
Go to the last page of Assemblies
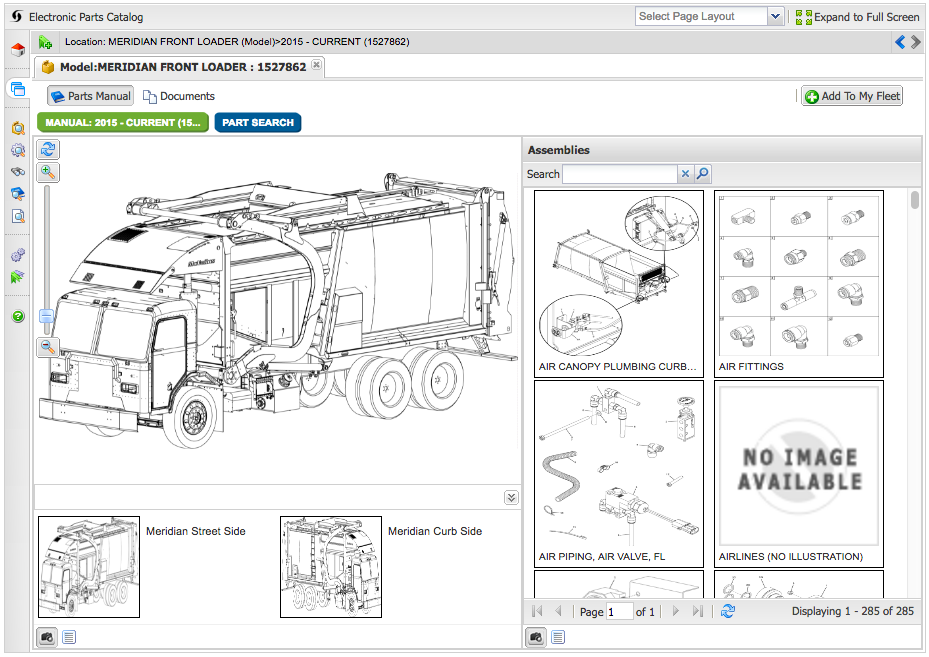[698, 611]
